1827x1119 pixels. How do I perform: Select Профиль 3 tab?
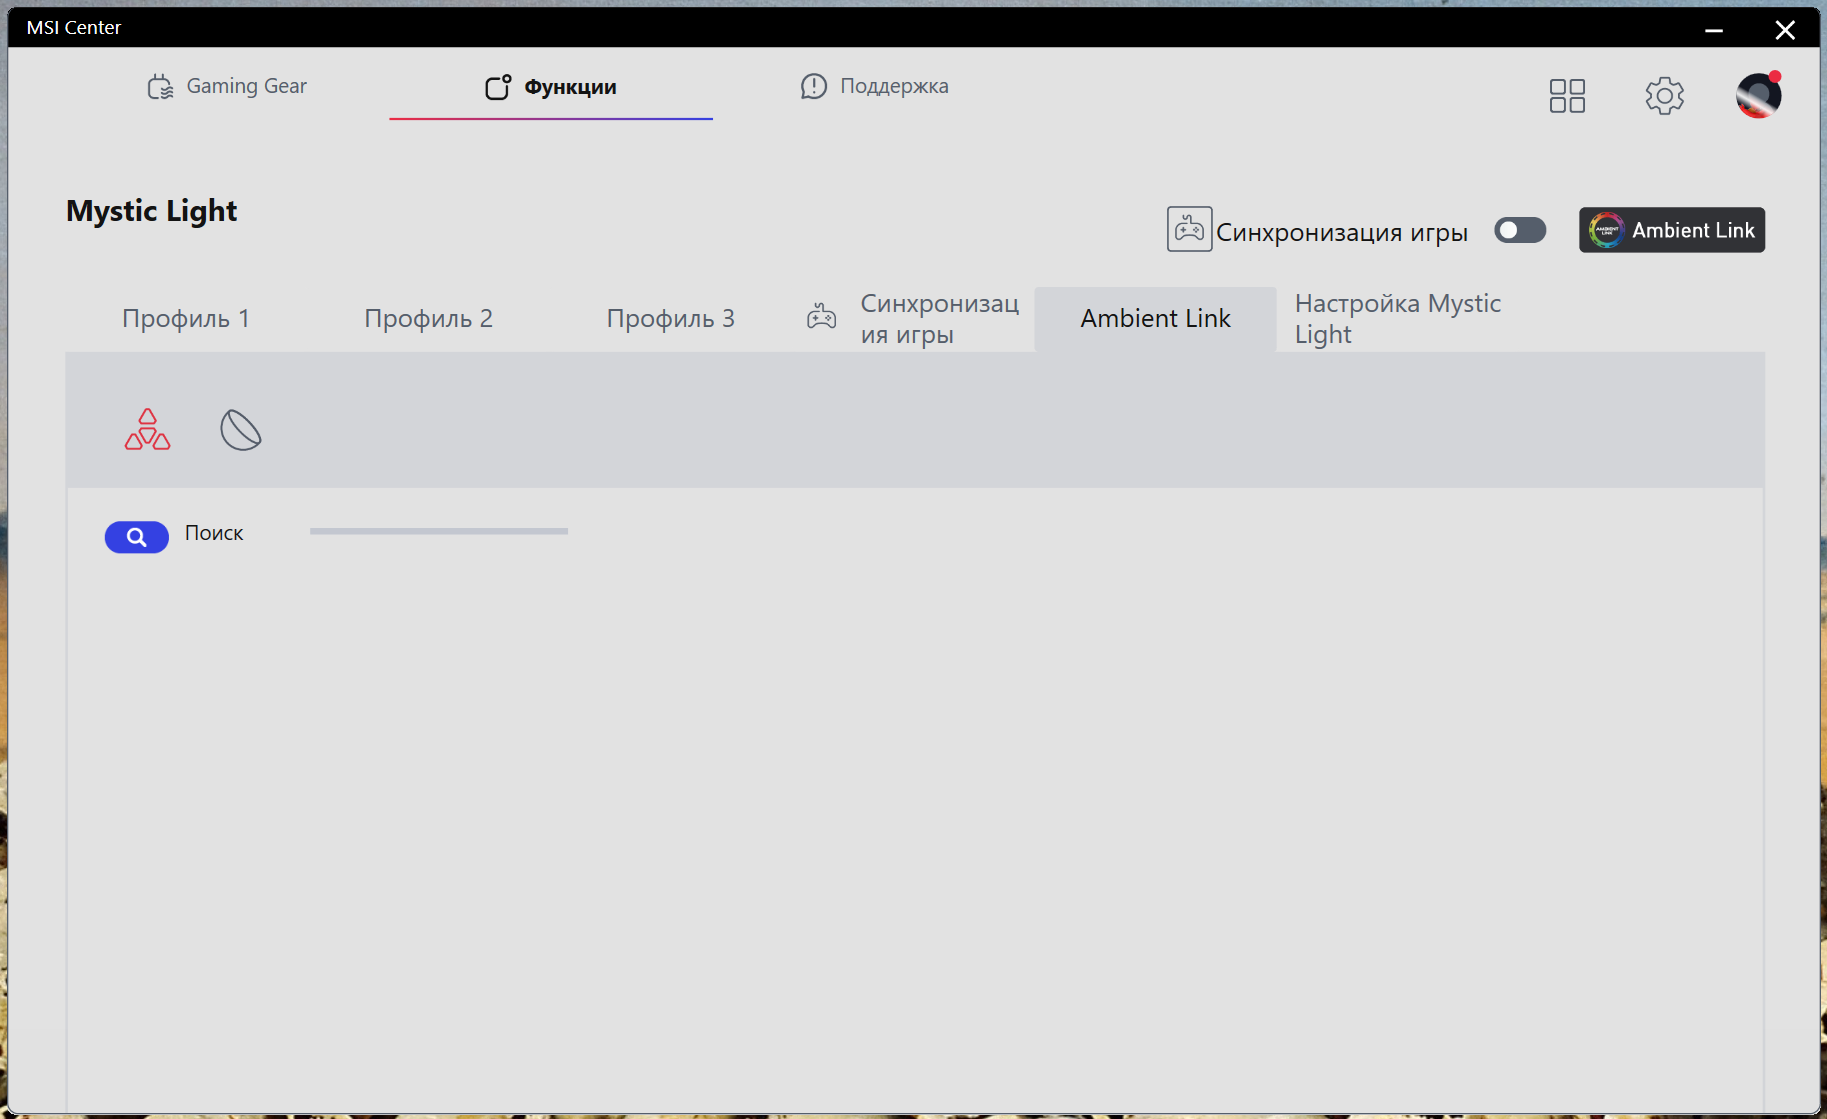[x=671, y=319]
